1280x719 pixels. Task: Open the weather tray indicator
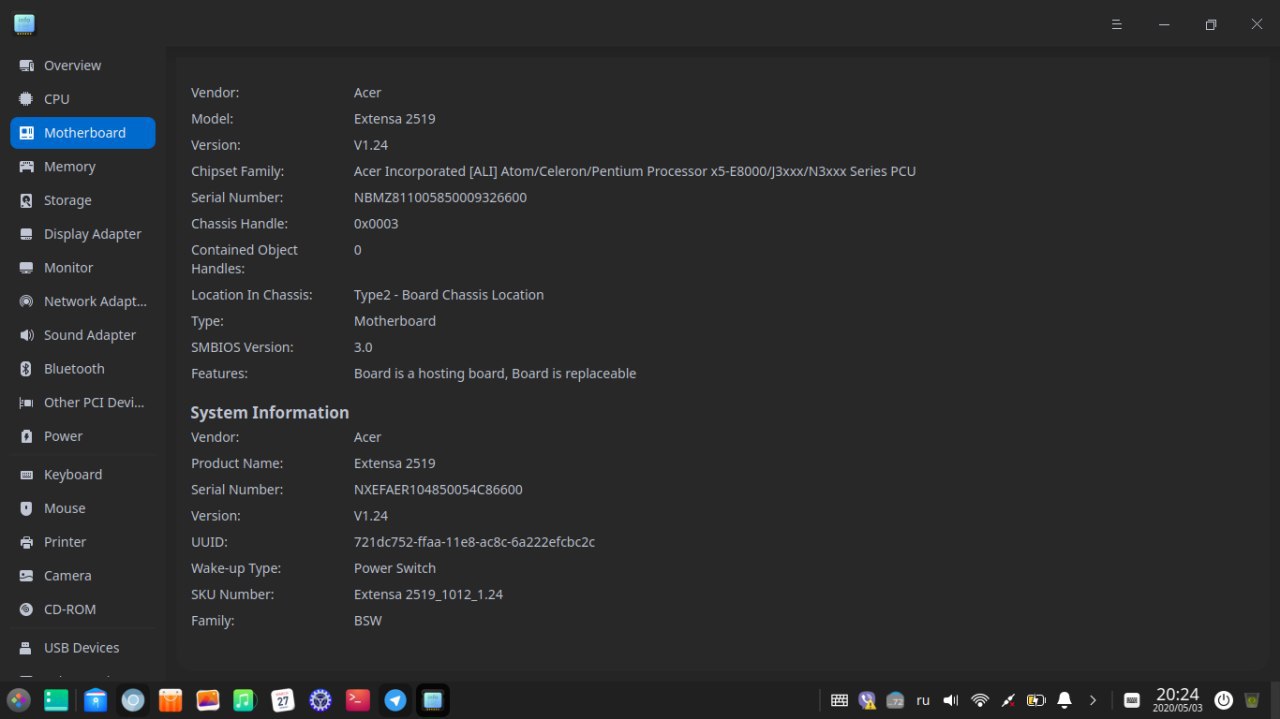[895, 700]
